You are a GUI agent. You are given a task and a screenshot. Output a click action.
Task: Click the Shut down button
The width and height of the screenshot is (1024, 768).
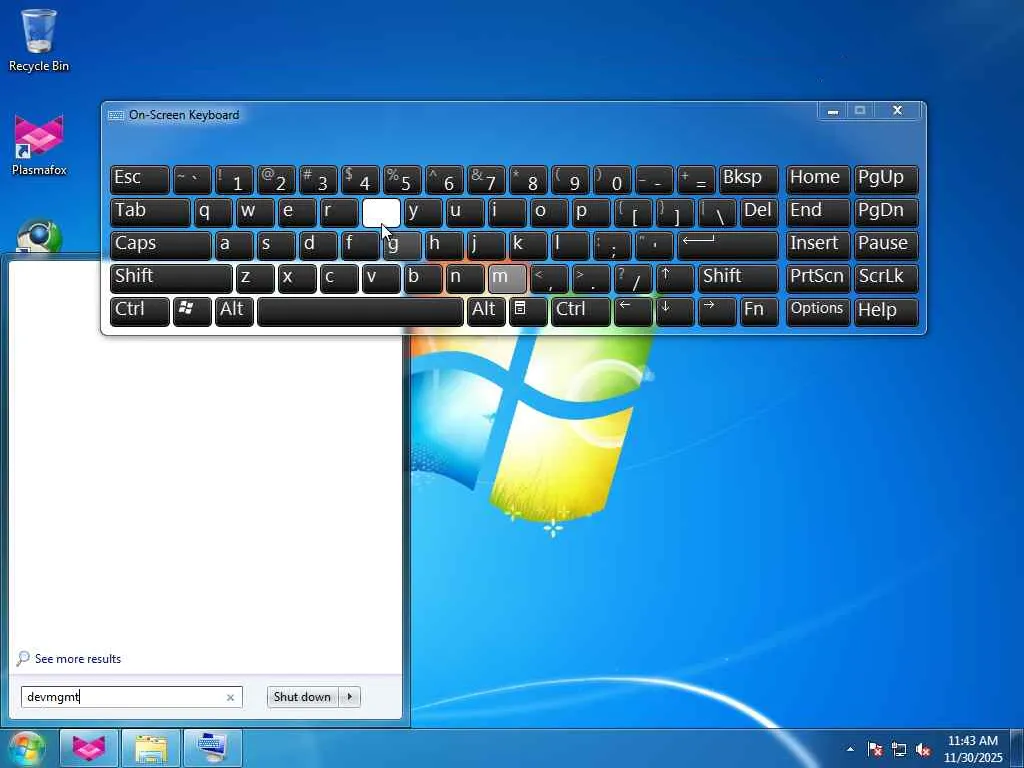coord(302,697)
